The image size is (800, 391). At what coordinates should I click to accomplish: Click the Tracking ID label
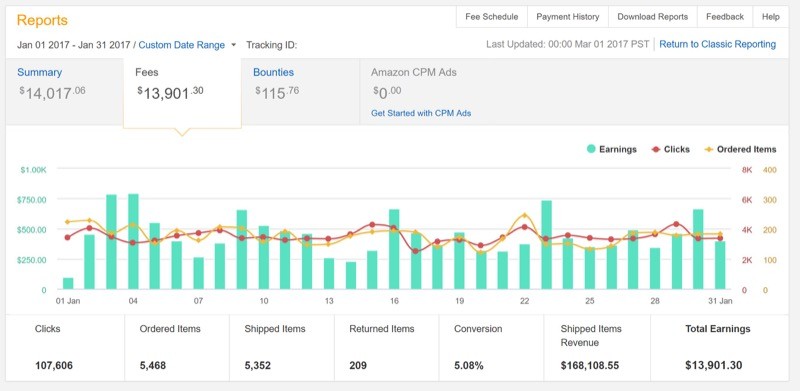(x=271, y=45)
